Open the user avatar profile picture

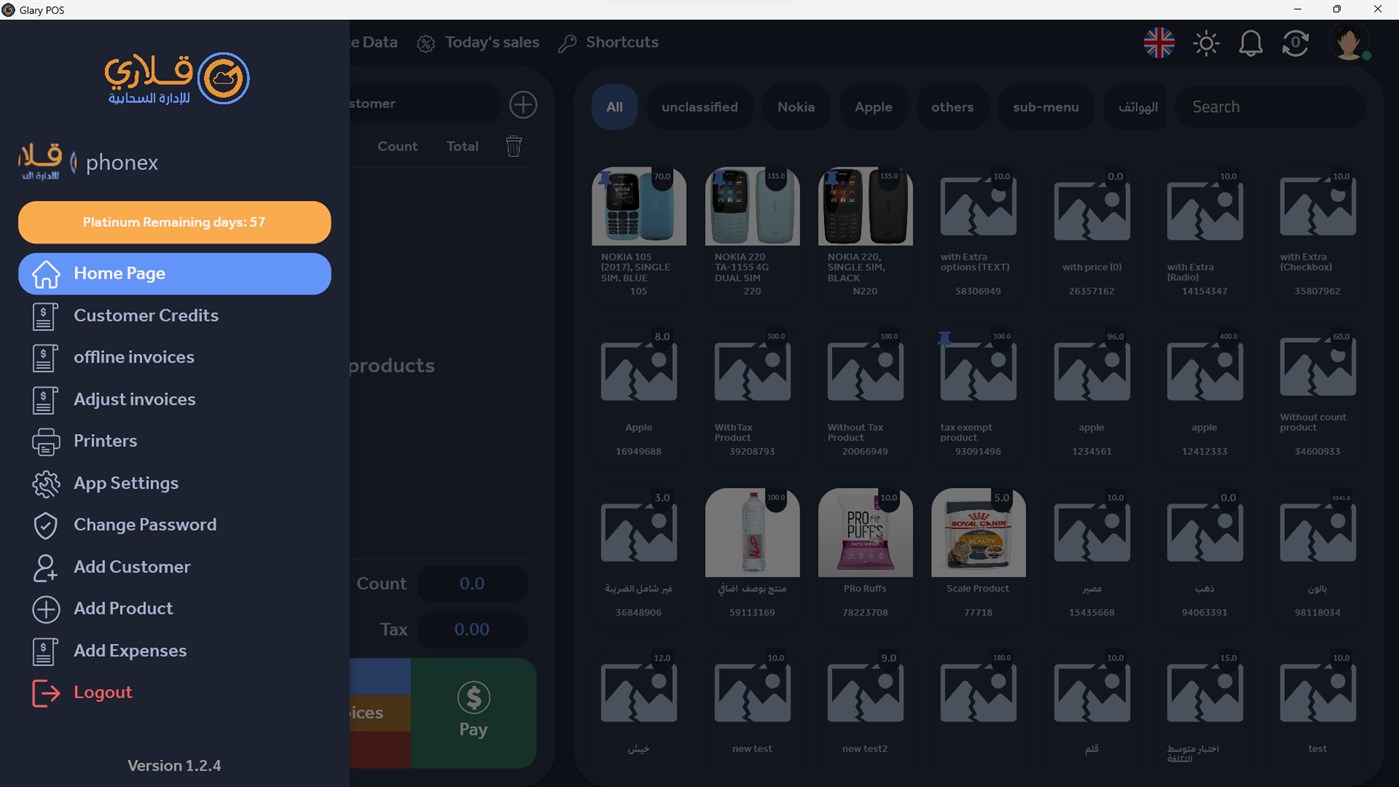1349,43
